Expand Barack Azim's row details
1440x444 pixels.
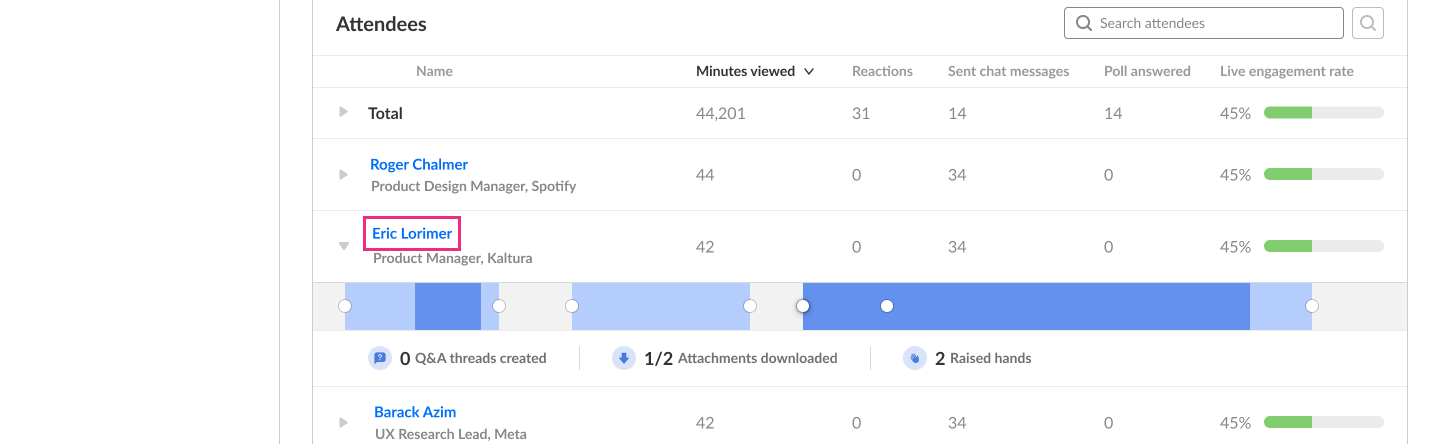pos(344,422)
